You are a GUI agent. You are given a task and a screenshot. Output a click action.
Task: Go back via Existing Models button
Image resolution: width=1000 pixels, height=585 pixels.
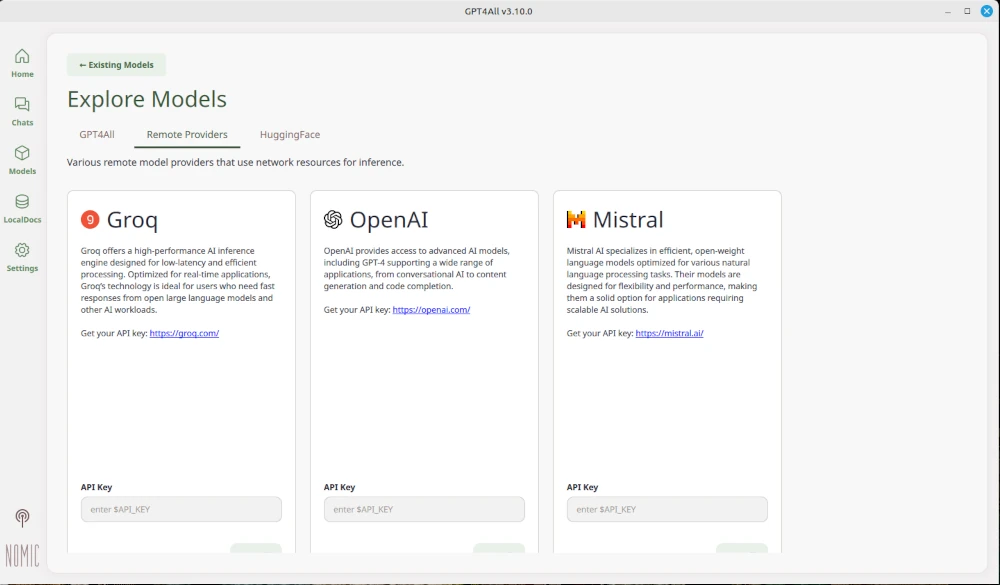point(116,64)
